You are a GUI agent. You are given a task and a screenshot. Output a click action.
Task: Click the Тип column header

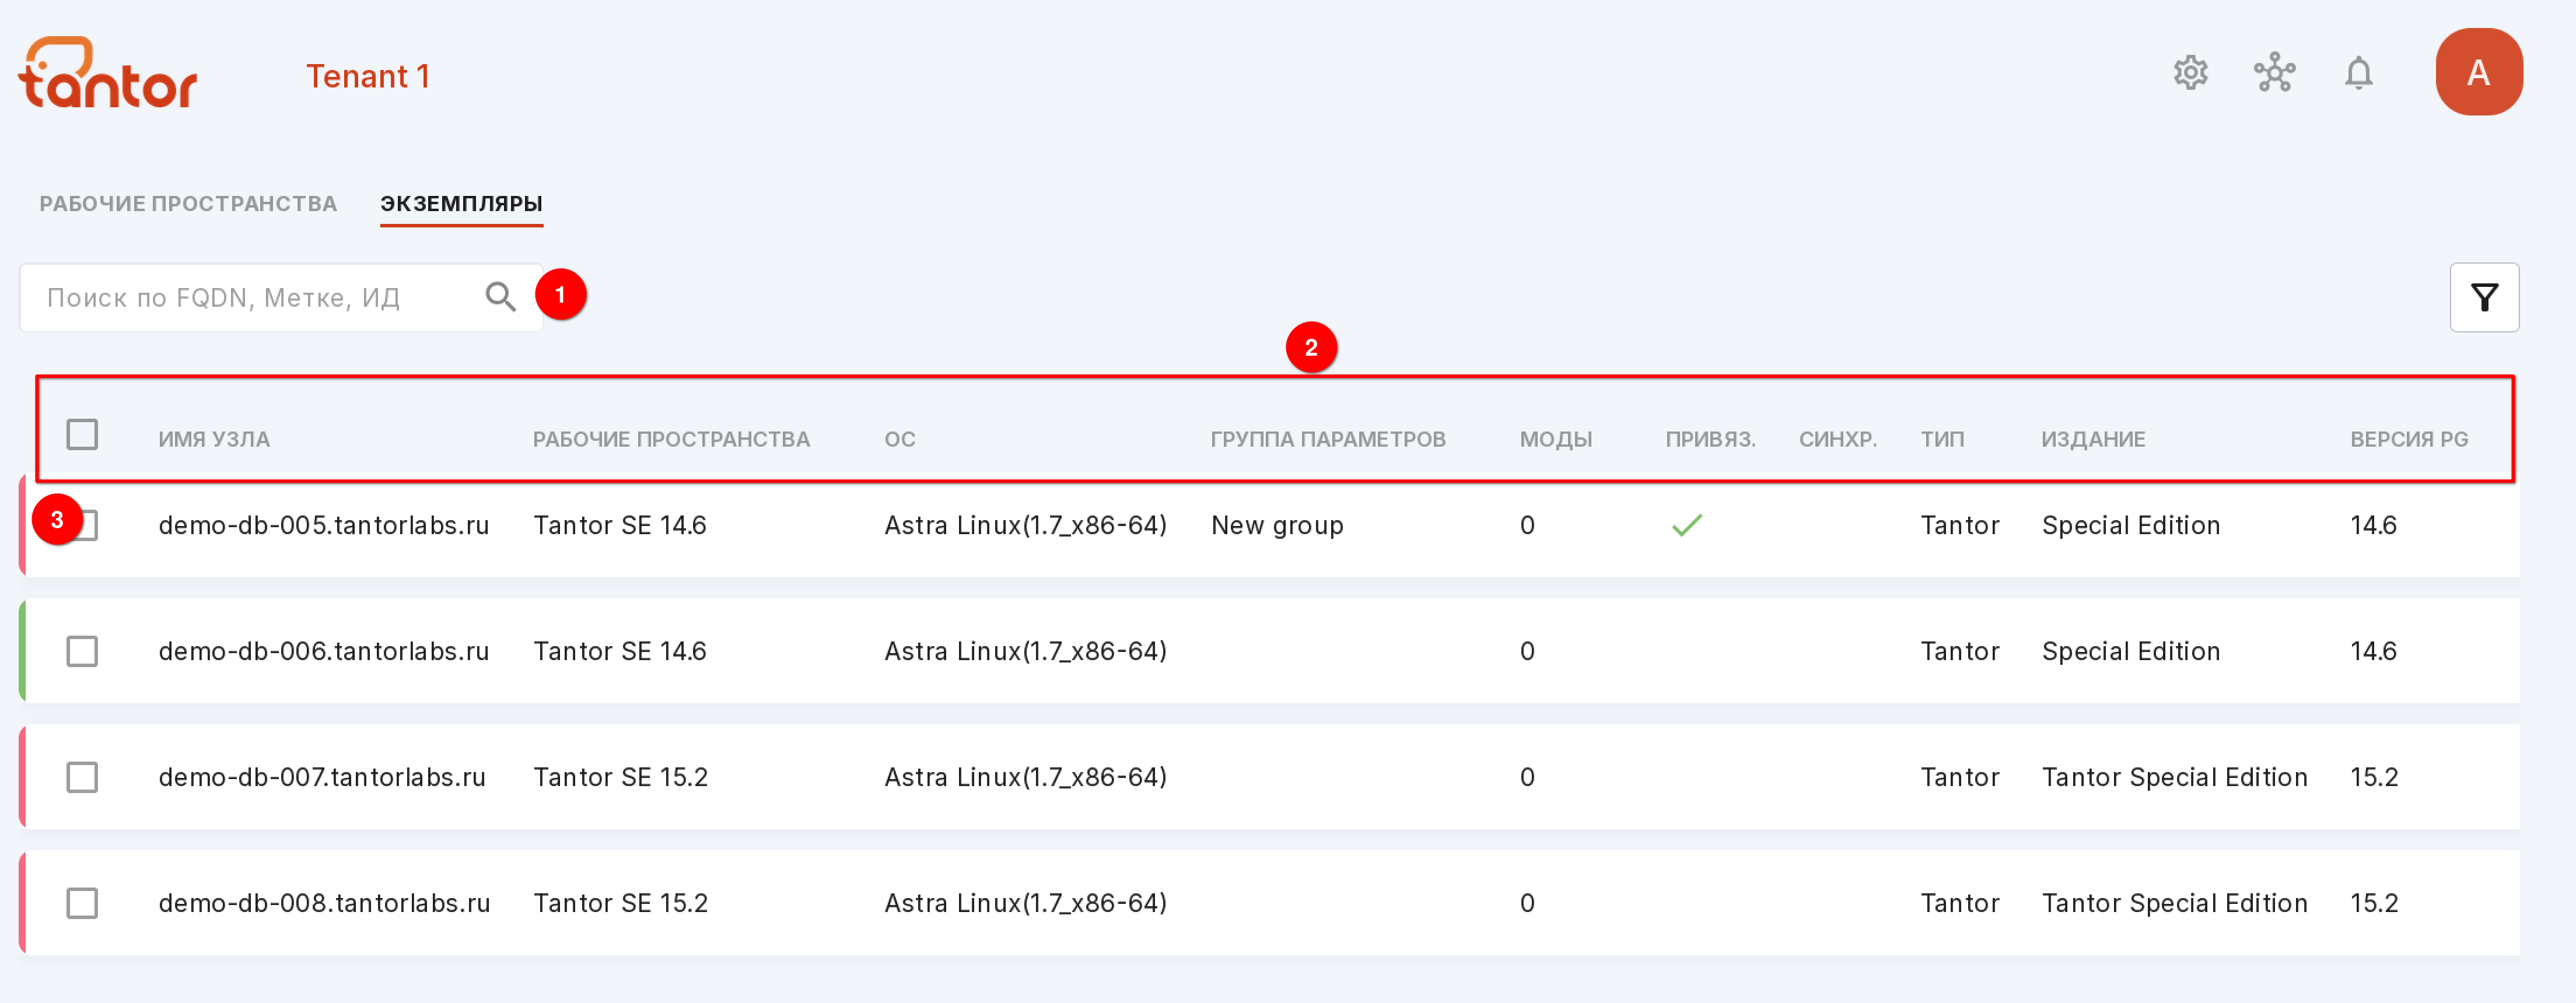[1942, 439]
